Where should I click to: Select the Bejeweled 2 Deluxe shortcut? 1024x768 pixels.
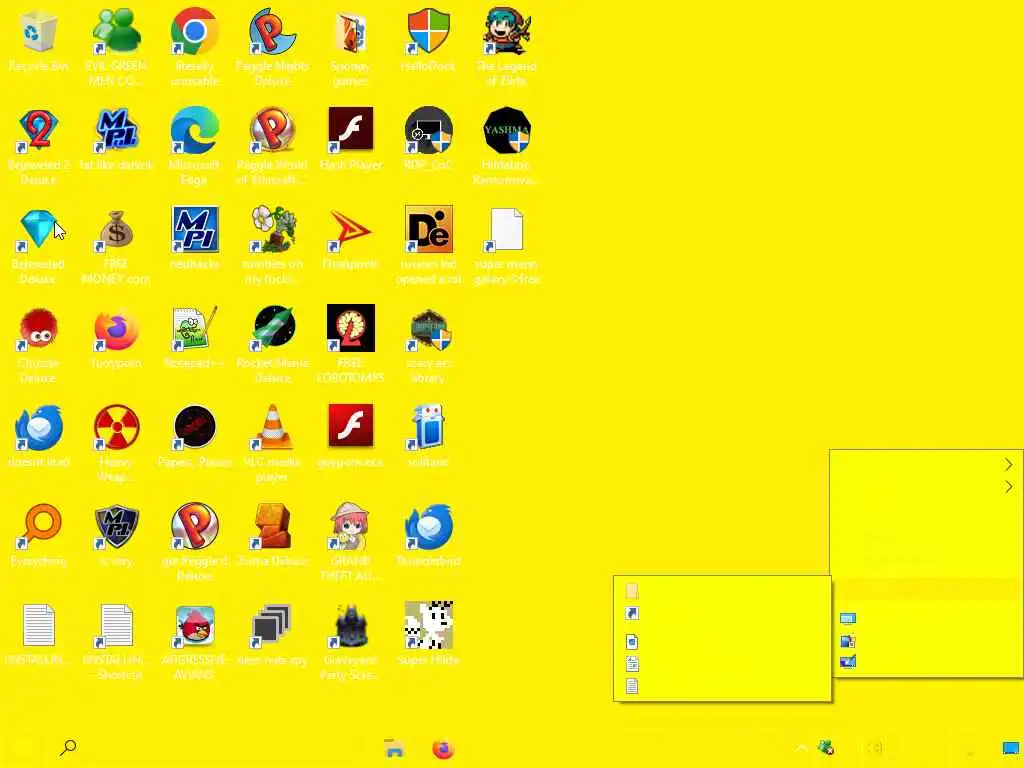pos(38,130)
